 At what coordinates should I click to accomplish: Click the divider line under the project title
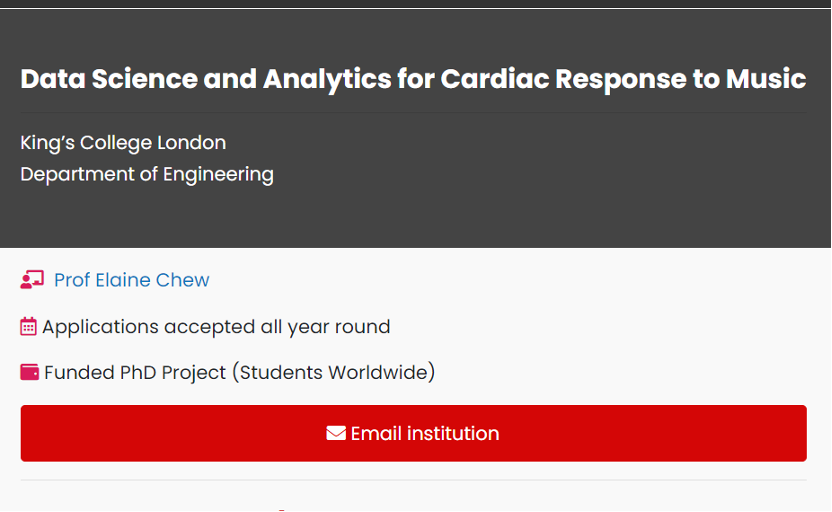point(413,114)
